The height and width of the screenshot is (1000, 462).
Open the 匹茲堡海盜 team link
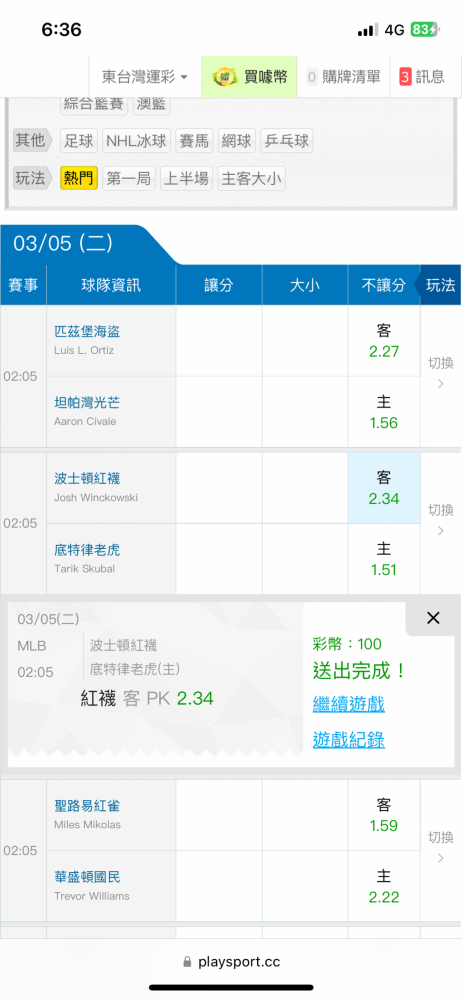point(87,332)
